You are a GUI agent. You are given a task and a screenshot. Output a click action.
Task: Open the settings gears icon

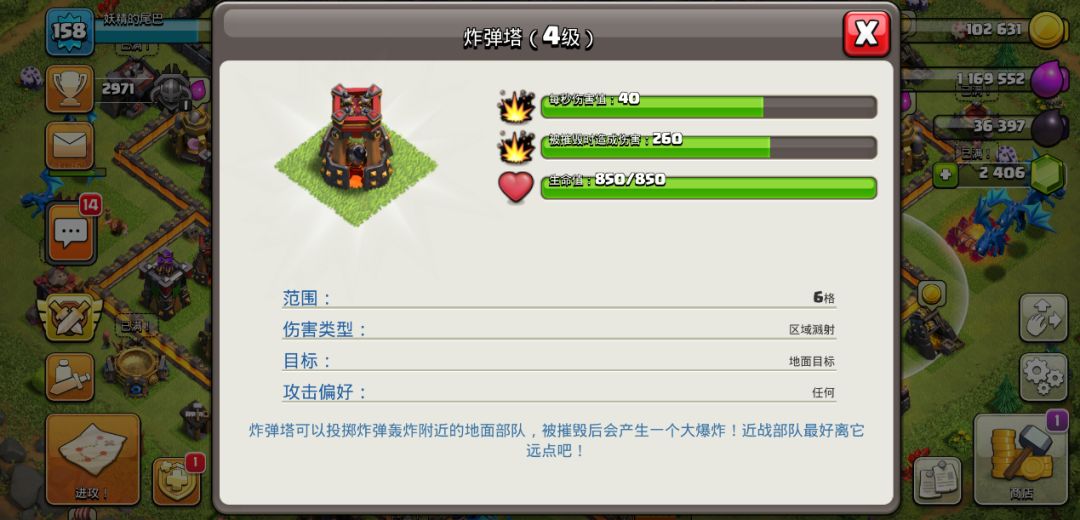[x=1043, y=377]
